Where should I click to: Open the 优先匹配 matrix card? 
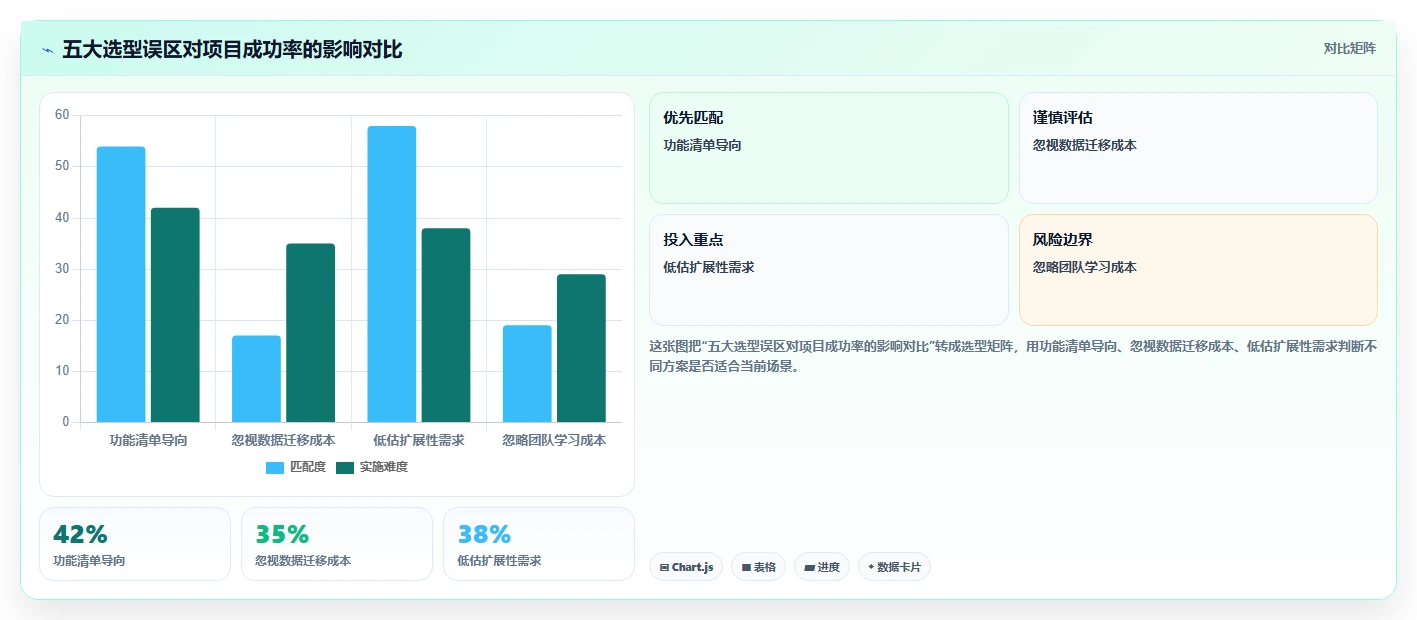[x=829, y=148]
